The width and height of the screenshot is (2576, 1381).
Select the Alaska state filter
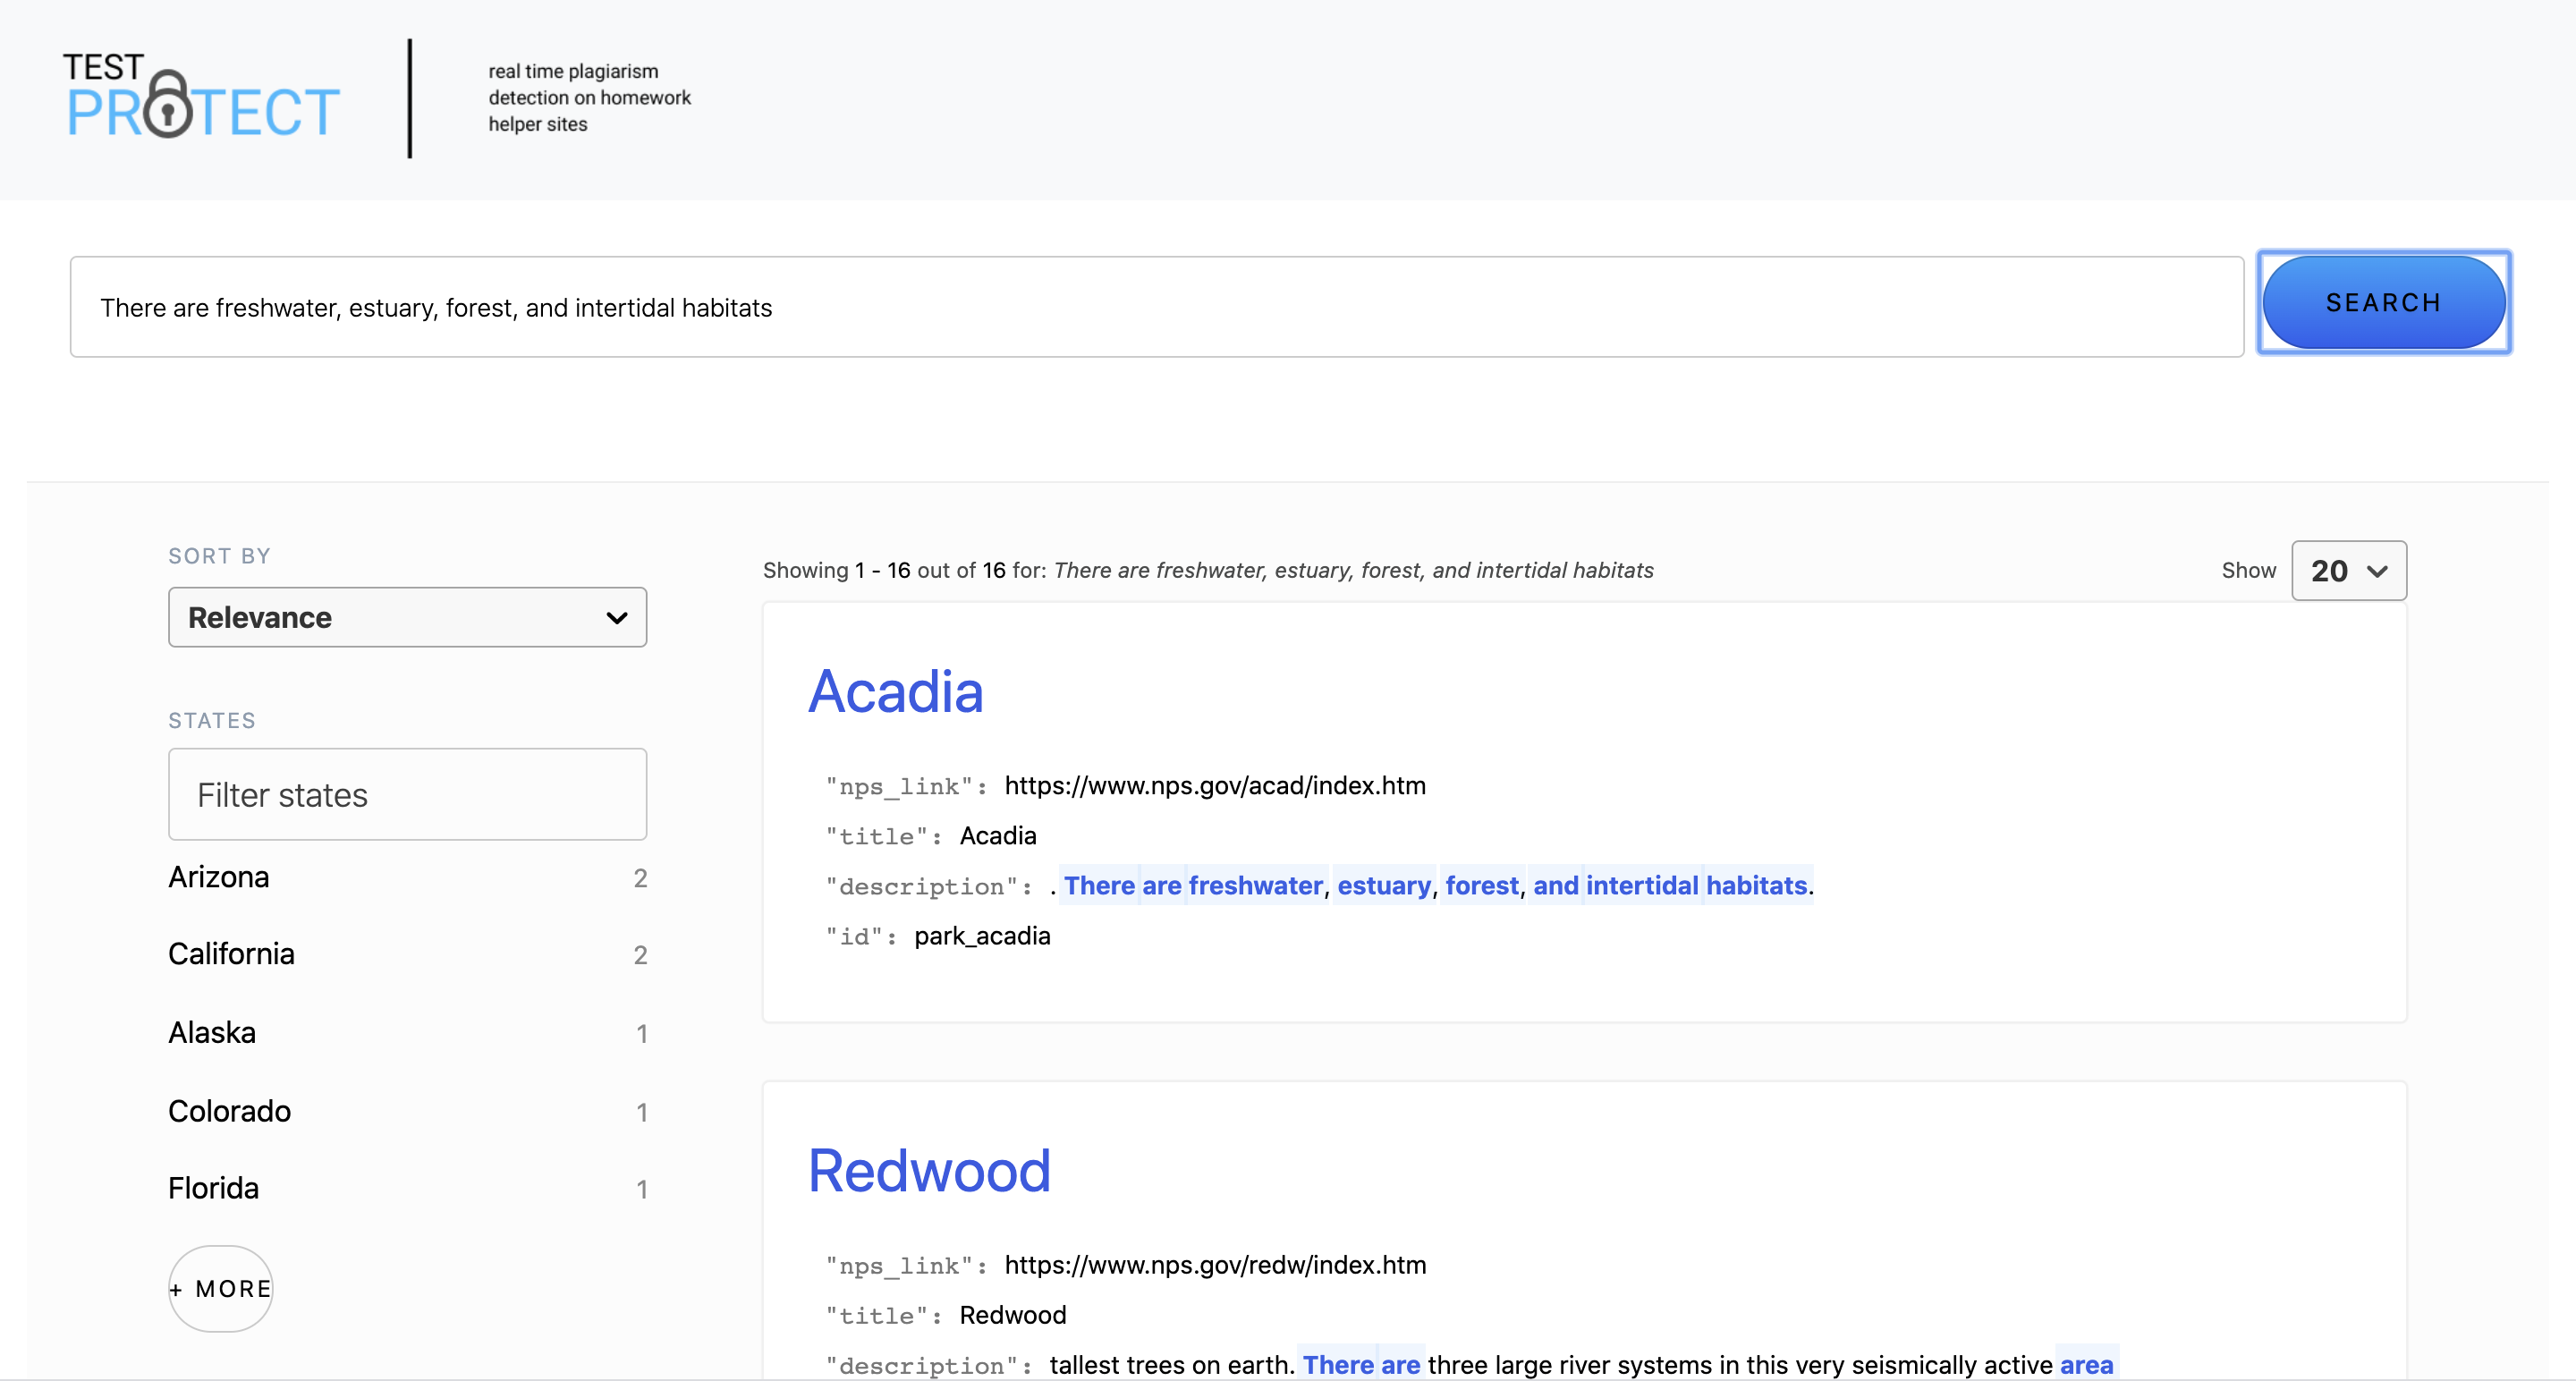tap(212, 1032)
